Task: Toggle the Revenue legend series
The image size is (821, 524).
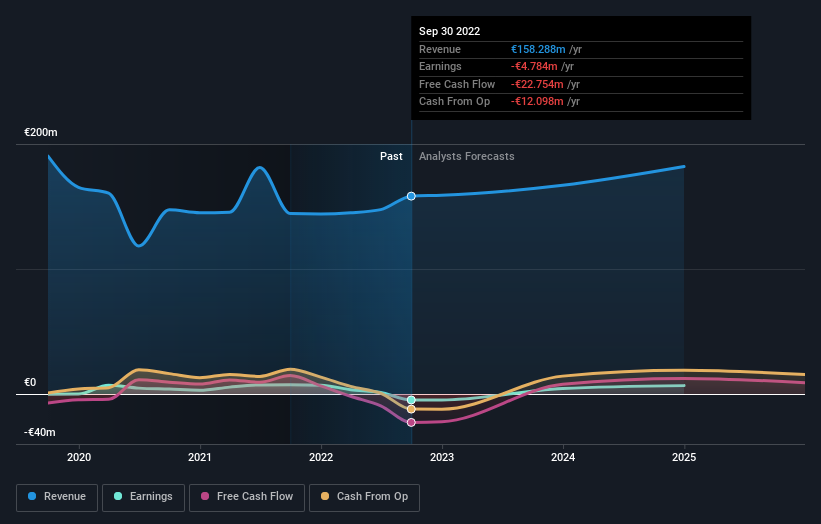Action: (x=57, y=497)
